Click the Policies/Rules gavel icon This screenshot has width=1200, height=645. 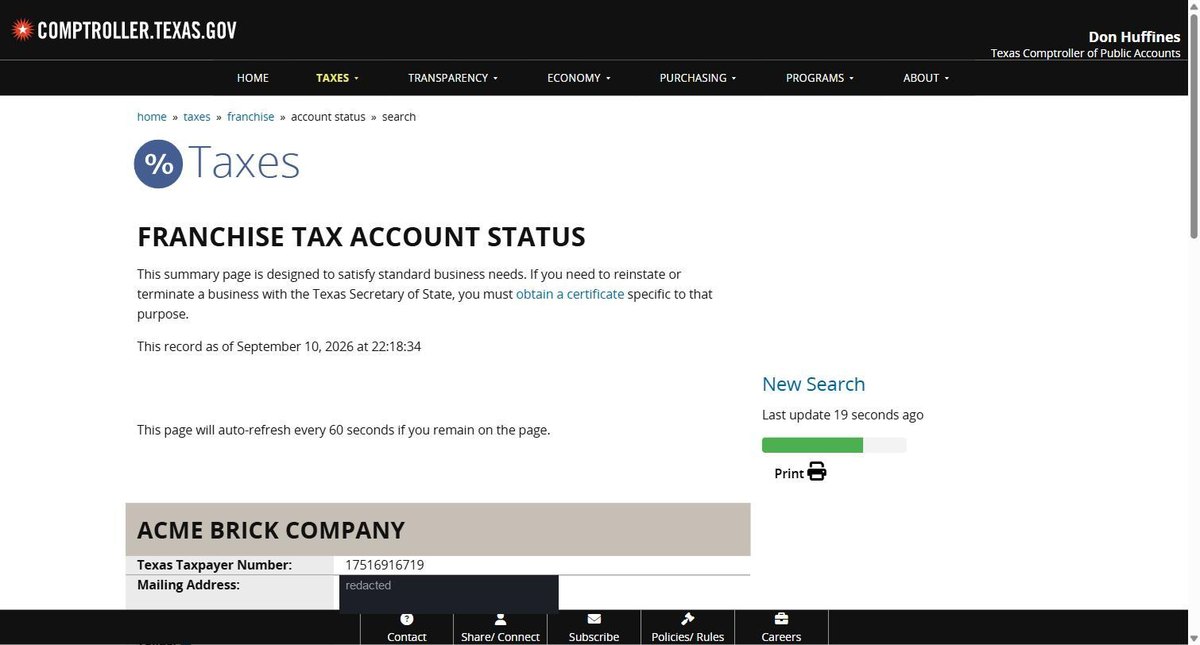click(688, 619)
